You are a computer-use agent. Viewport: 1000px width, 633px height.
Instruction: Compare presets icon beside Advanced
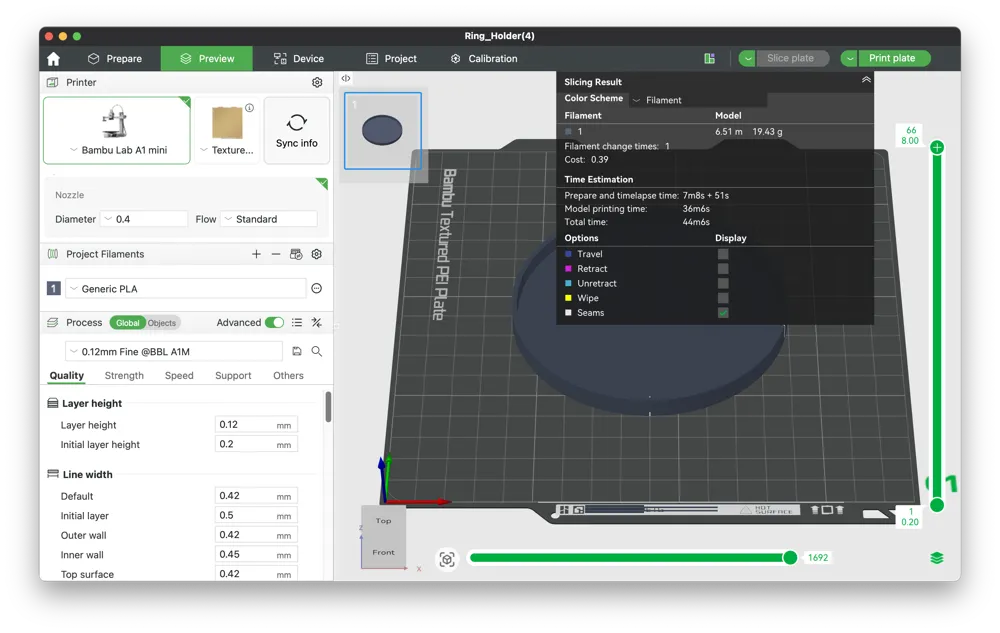coord(316,323)
